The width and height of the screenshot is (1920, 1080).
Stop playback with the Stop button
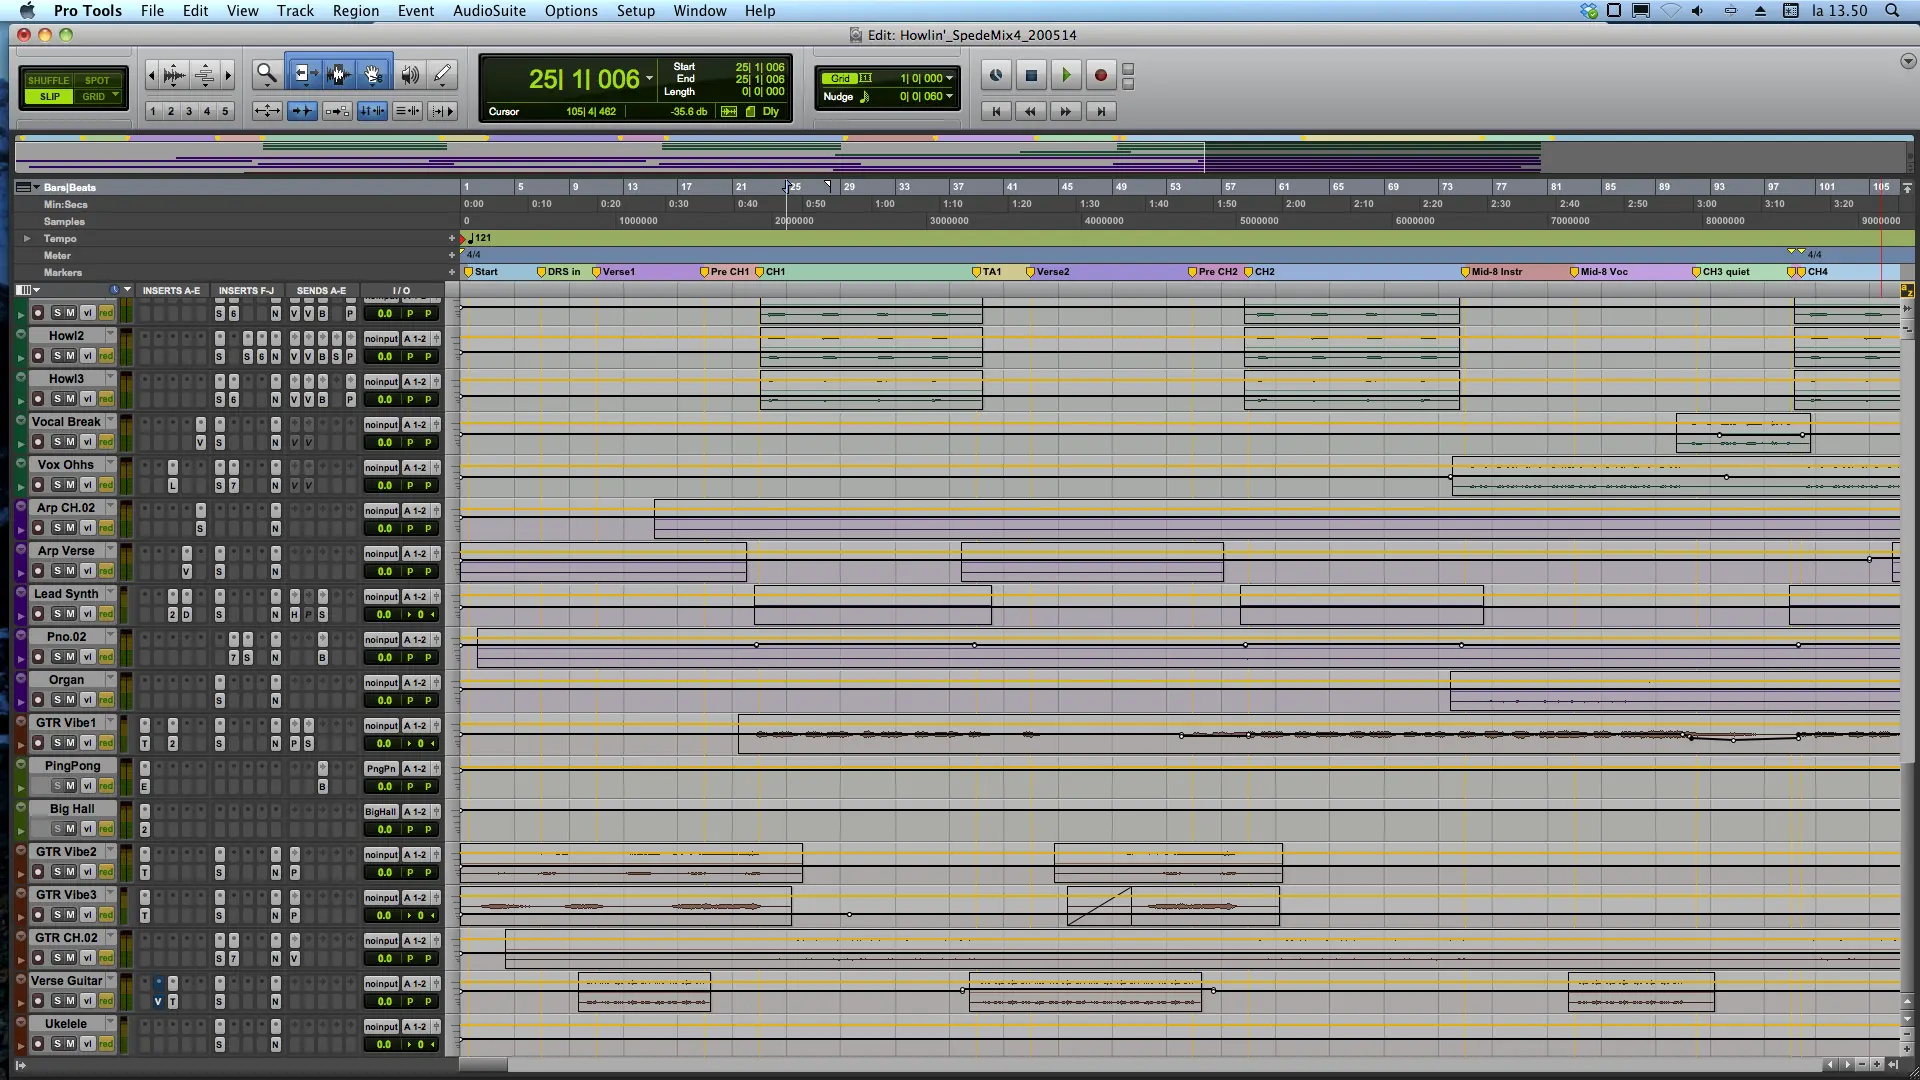point(1031,75)
